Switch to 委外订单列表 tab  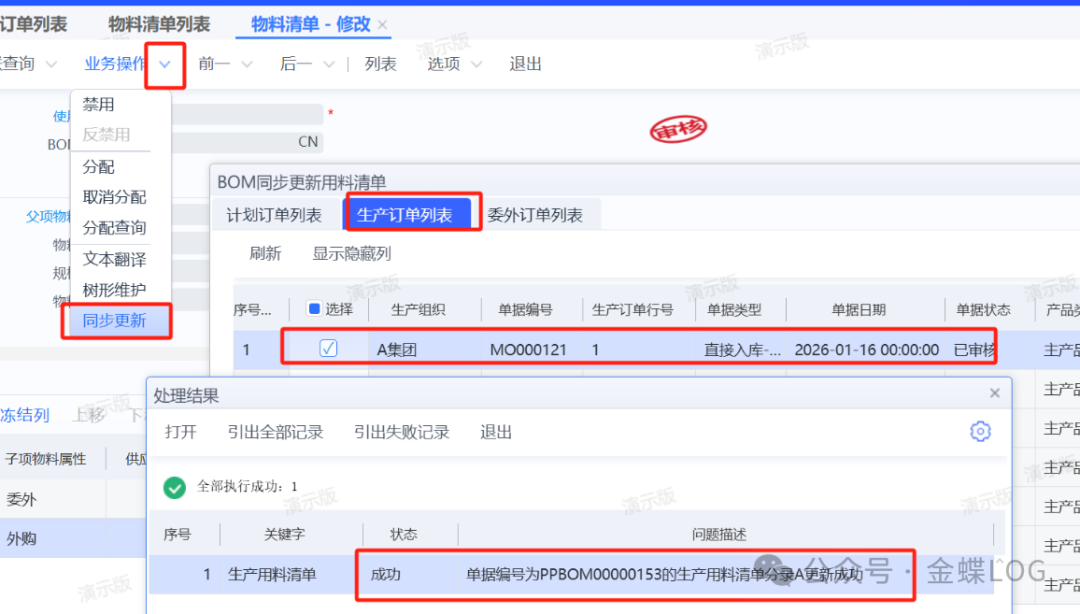535,215
